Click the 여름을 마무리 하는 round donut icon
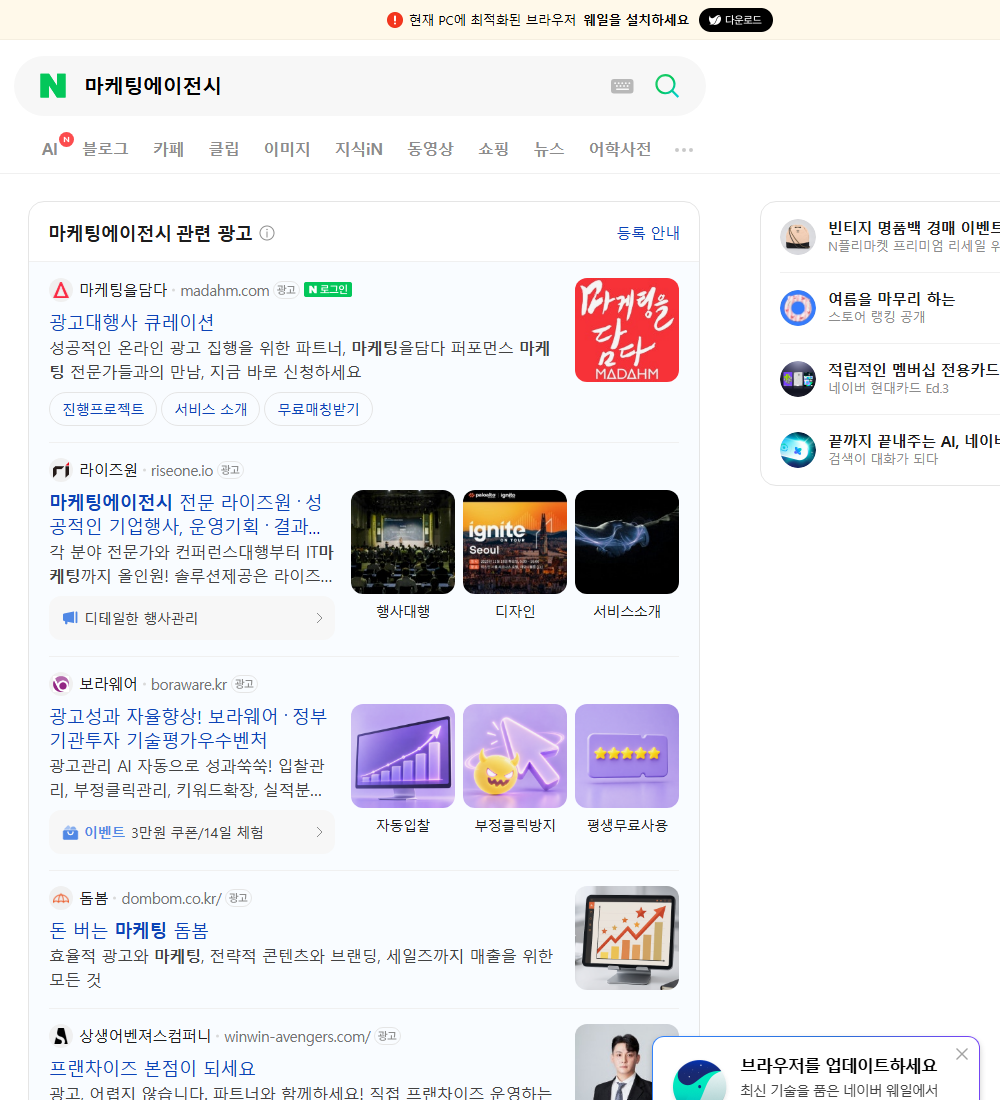1000x1100 pixels. click(798, 307)
